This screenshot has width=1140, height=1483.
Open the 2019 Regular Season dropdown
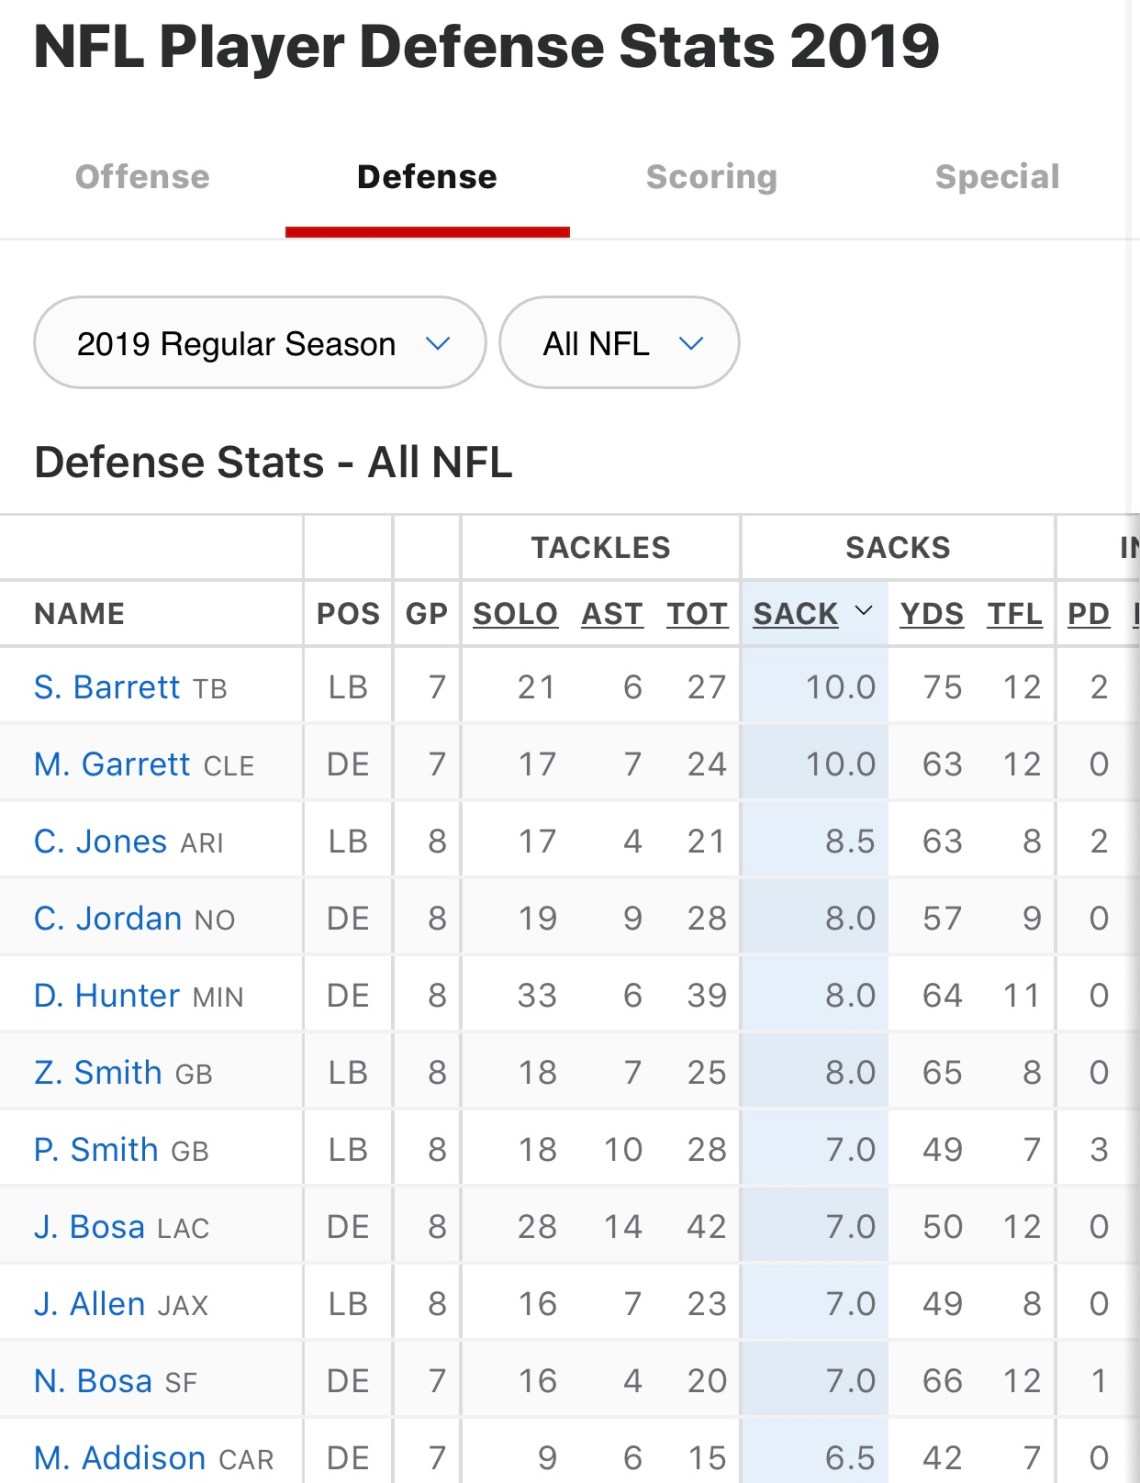[x=259, y=343]
